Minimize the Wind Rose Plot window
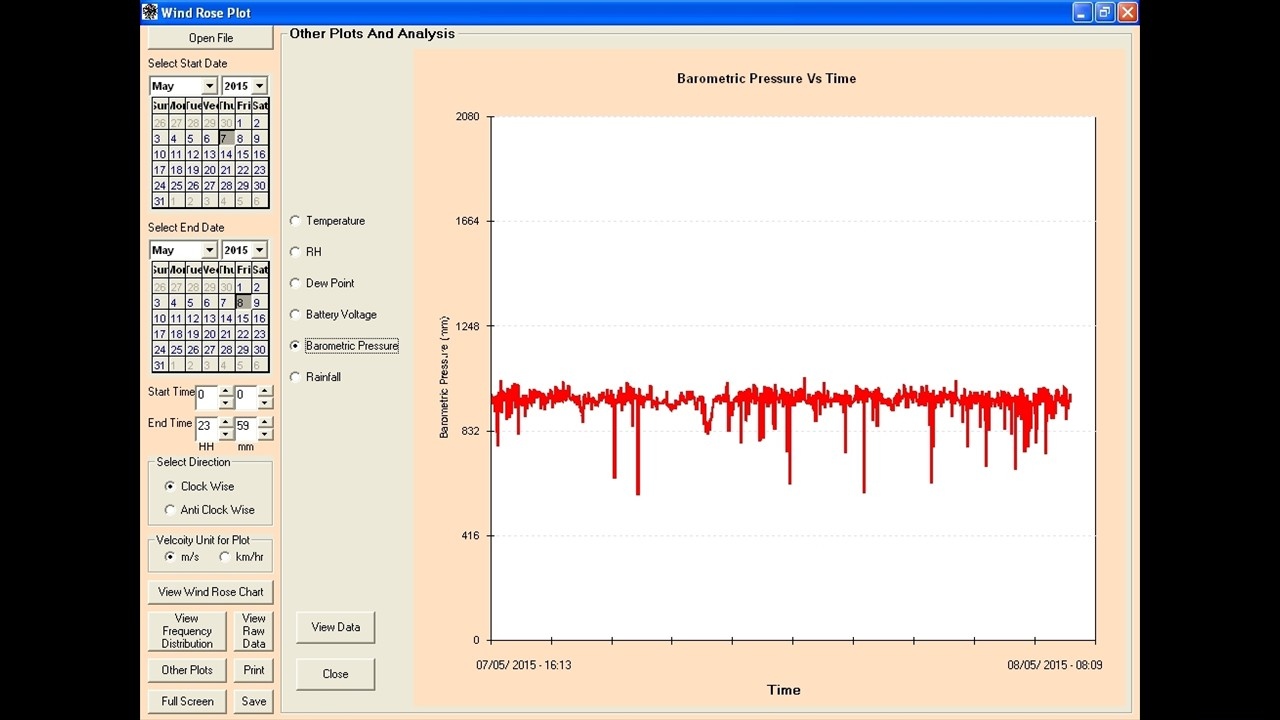This screenshot has height=720, width=1280. pos(1083,12)
